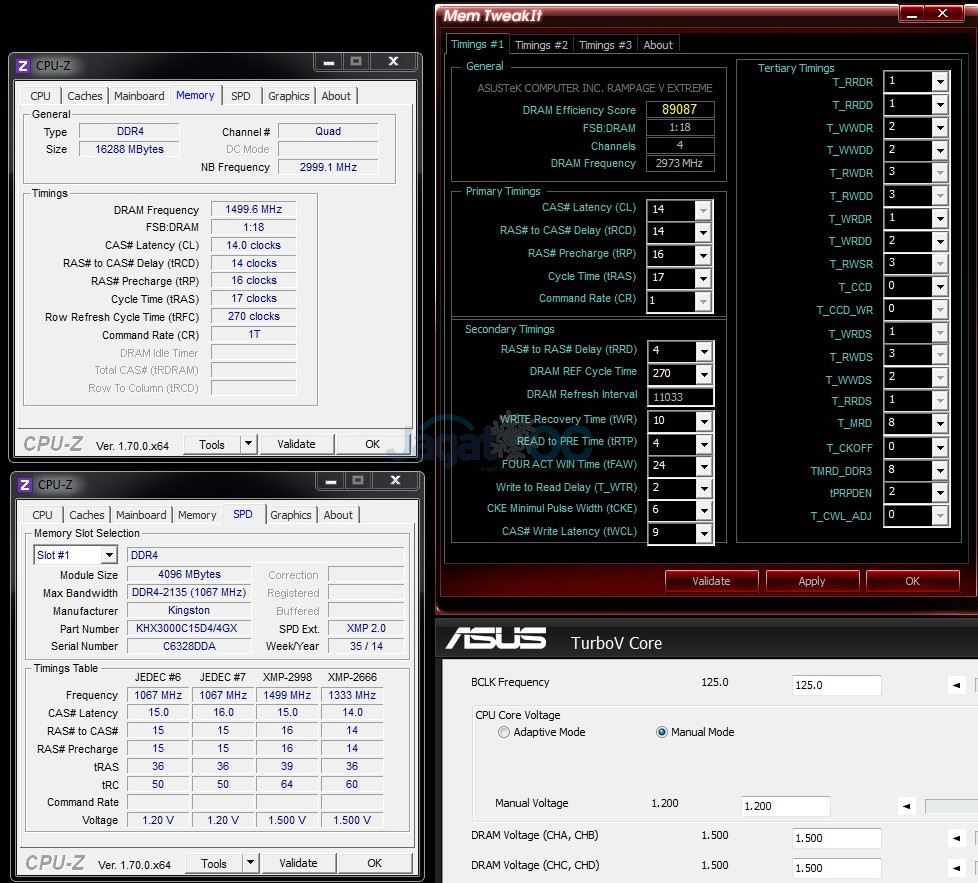Image resolution: width=978 pixels, height=883 pixels.
Task: Open the Slot #1 memory slot dropdown
Action: [x=108, y=555]
